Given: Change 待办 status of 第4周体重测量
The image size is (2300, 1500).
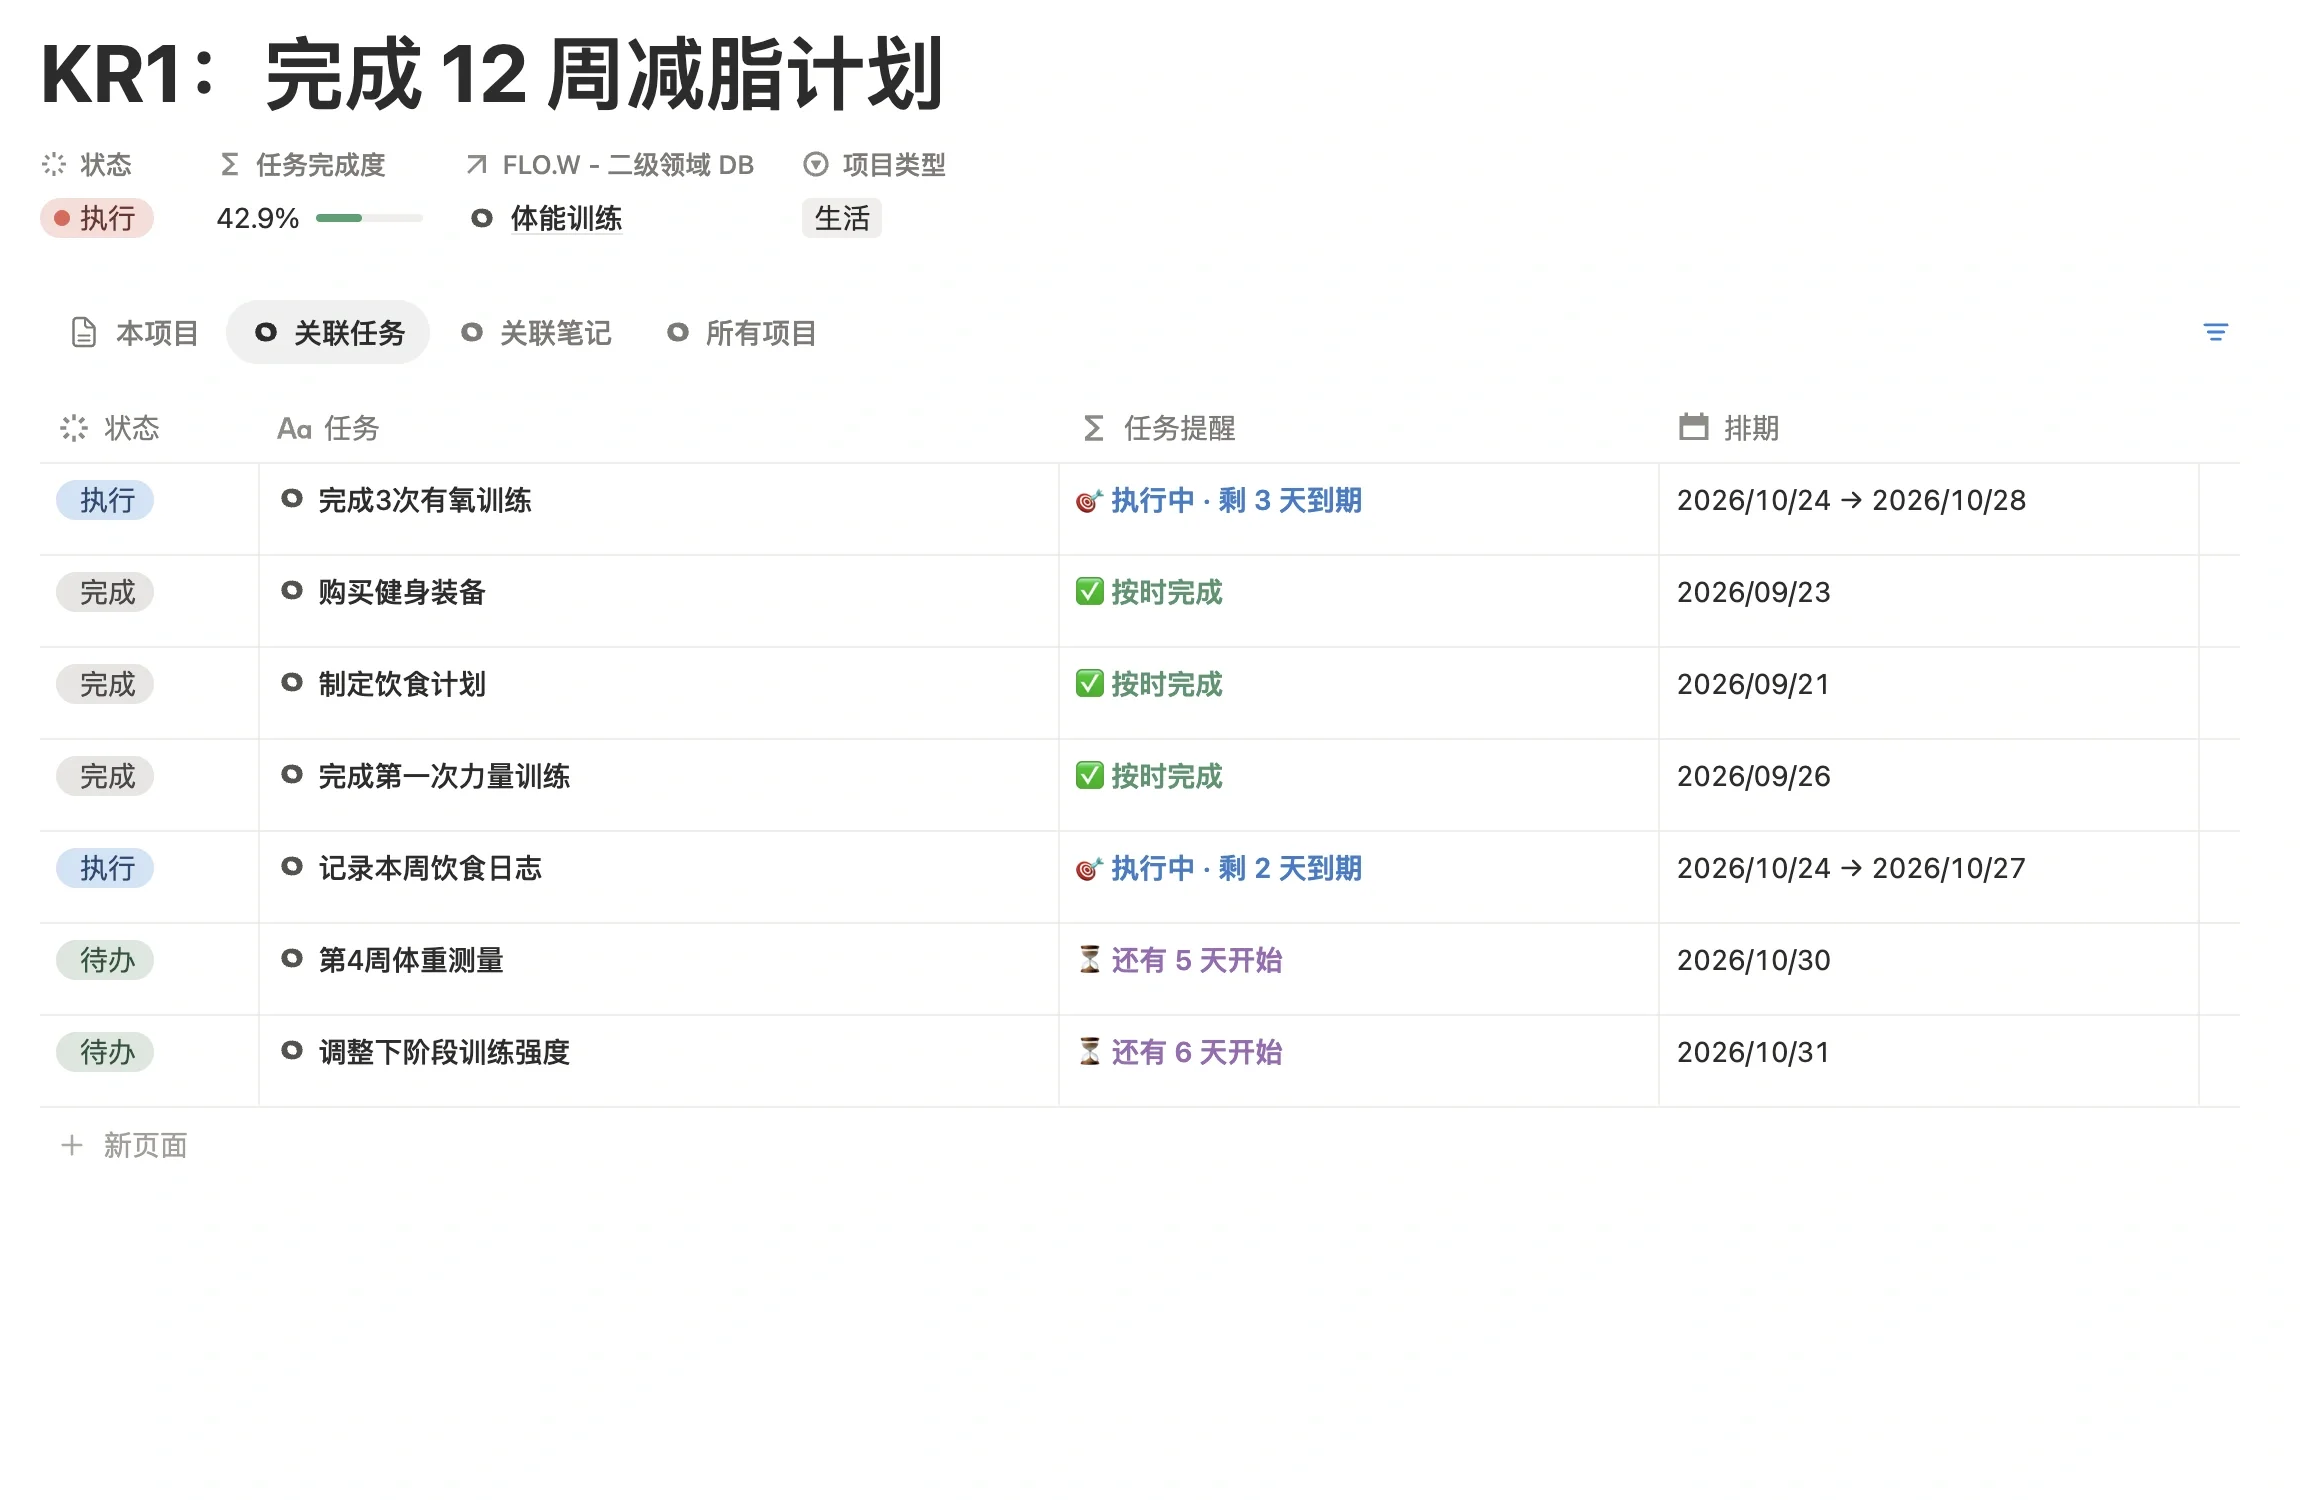Looking at the screenshot, I should point(105,960).
